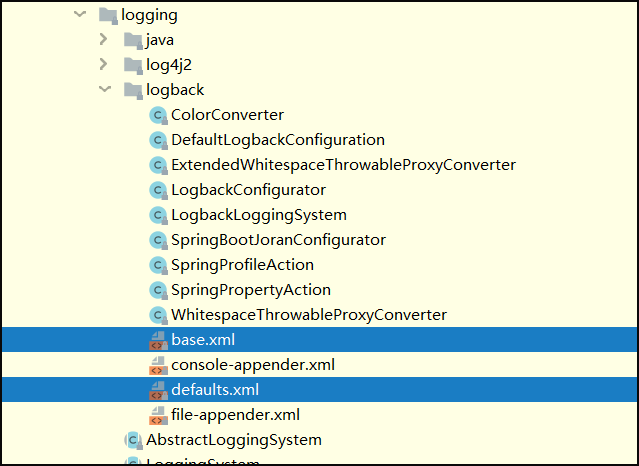Viewport: 639px width, 466px height.
Task: Collapse the logback folder chevron
Action: [x=105, y=89]
